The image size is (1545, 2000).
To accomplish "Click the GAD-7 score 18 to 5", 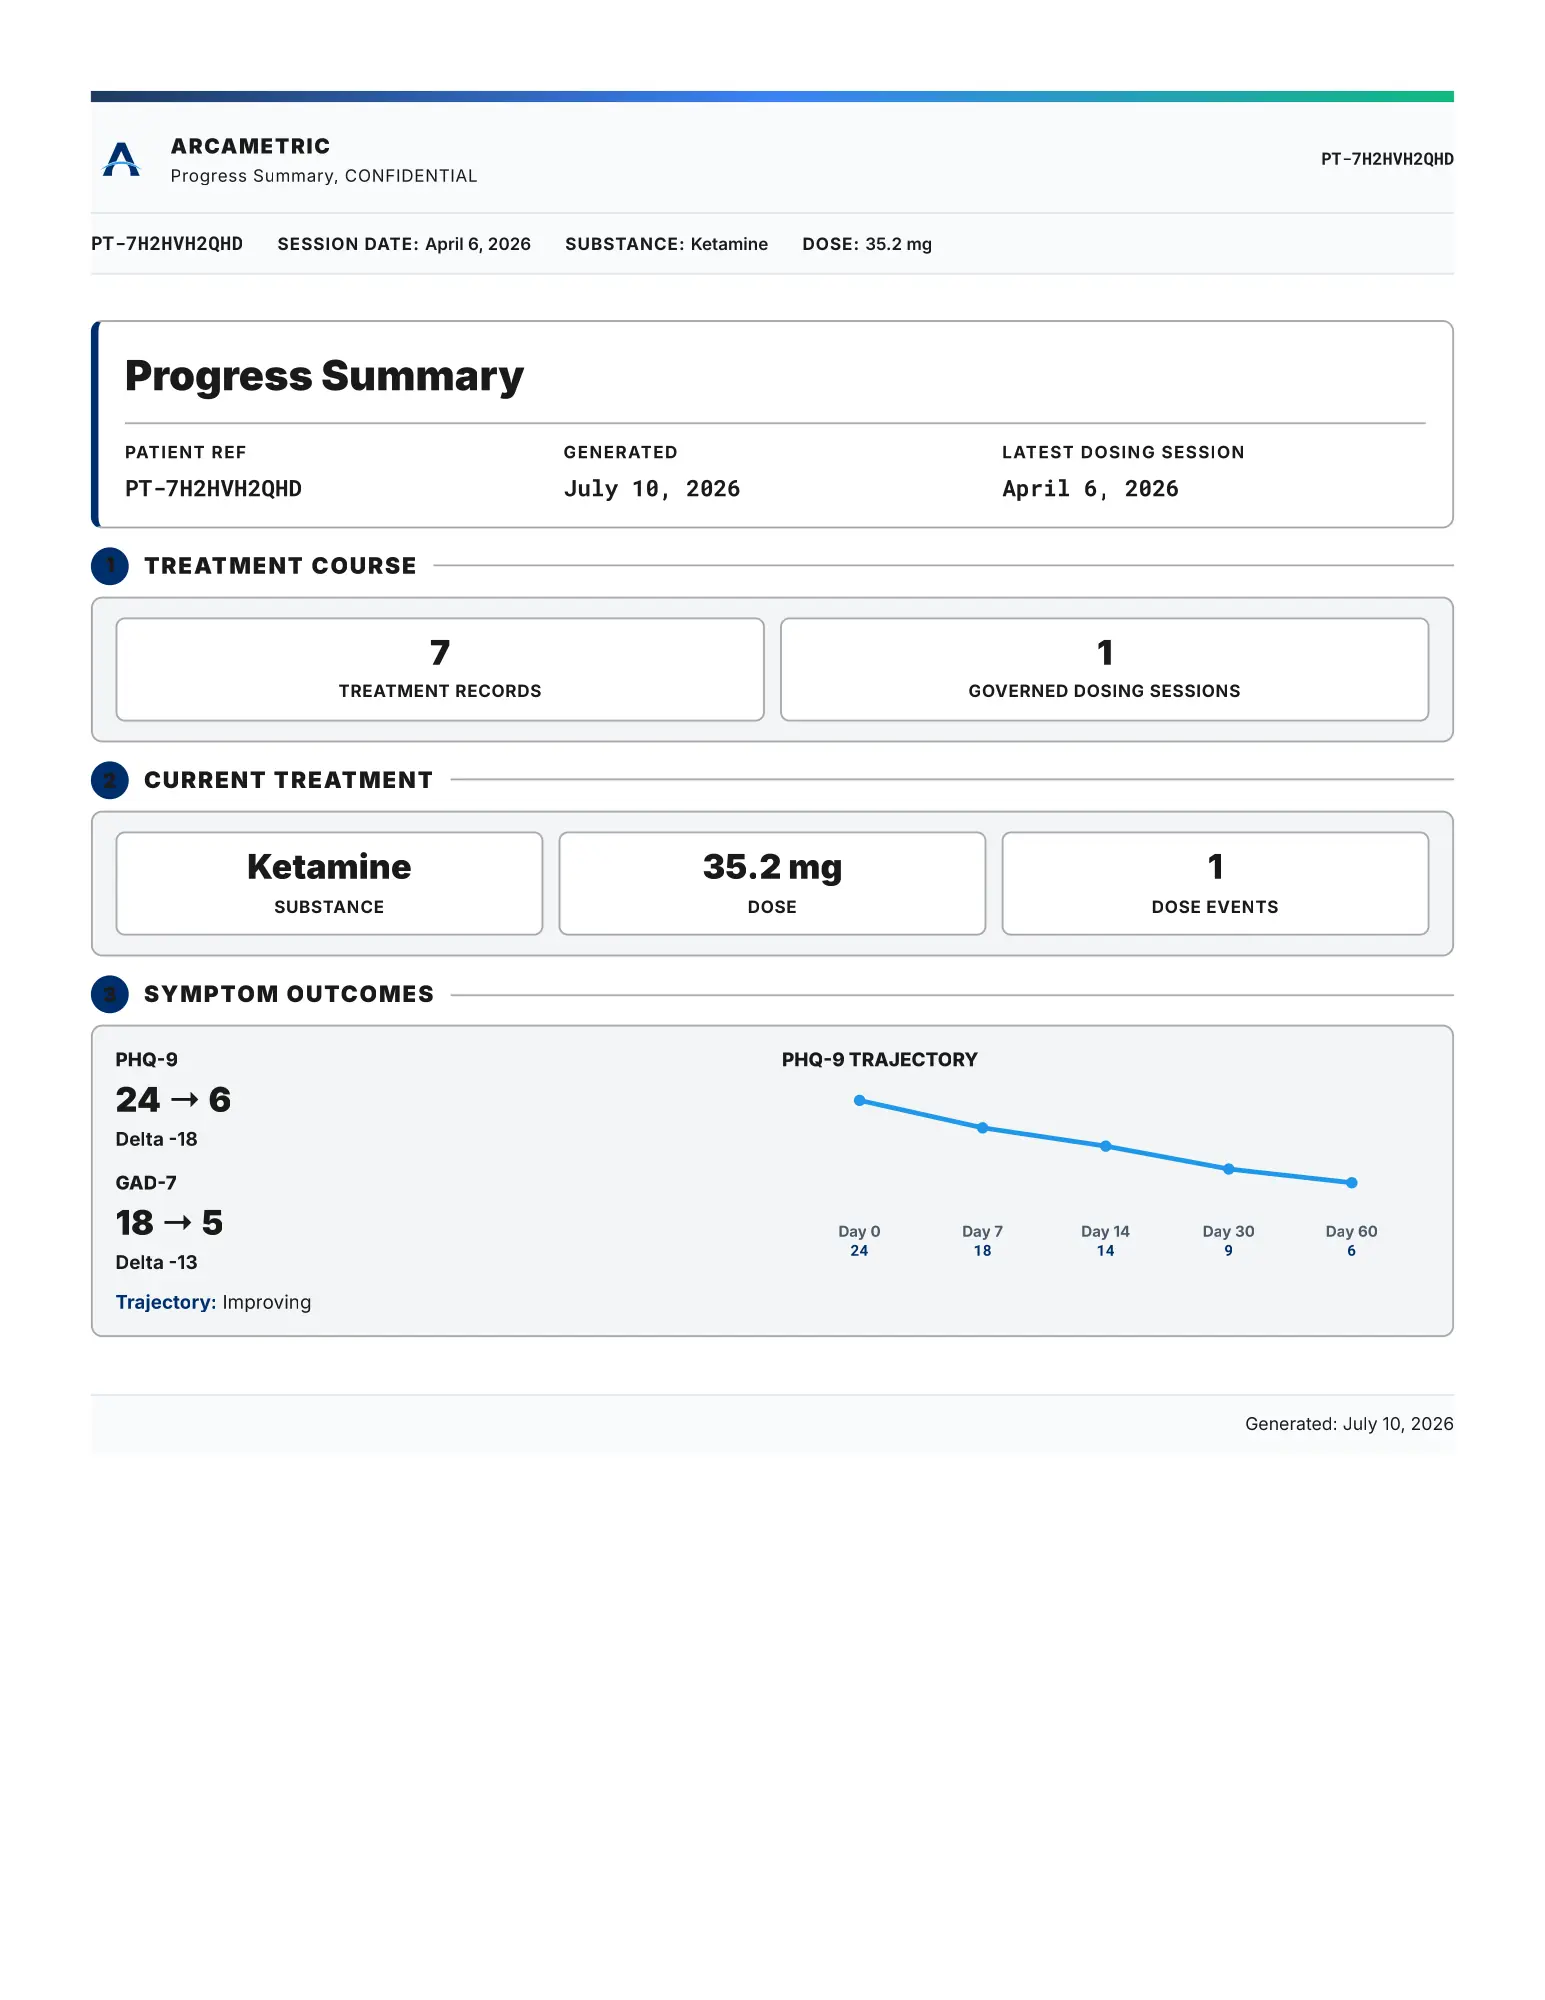I will point(169,1223).
